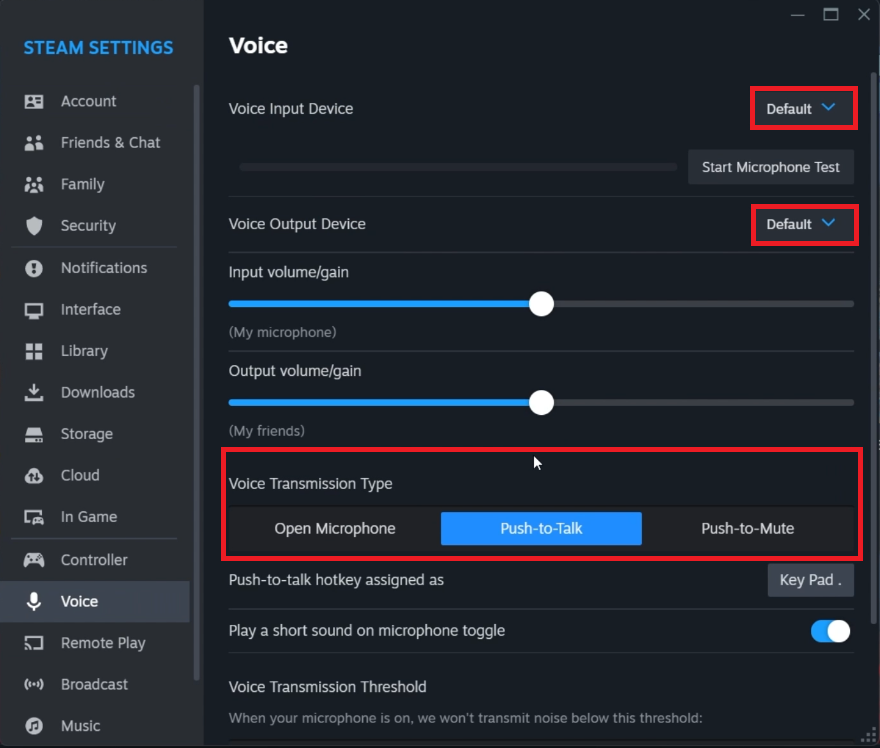Maximize the Steam Settings window
The width and height of the screenshot is (880, 748).
coord(831,15)
